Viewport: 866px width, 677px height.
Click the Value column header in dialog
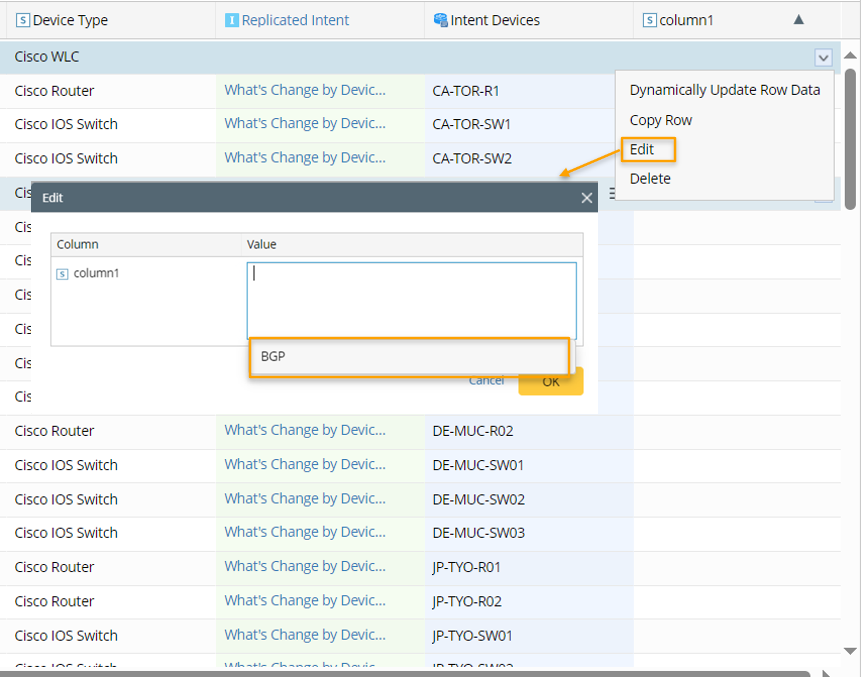411,245
